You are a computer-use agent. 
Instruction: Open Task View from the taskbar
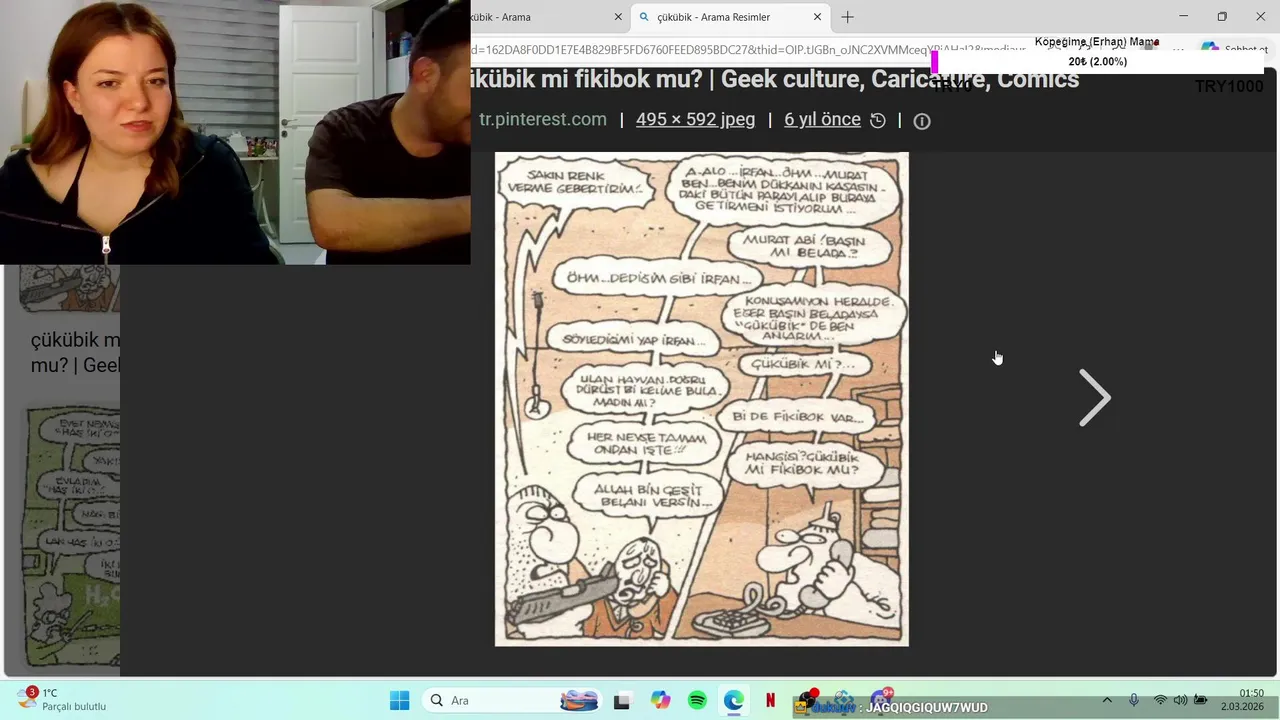click(x=622, y=700)
